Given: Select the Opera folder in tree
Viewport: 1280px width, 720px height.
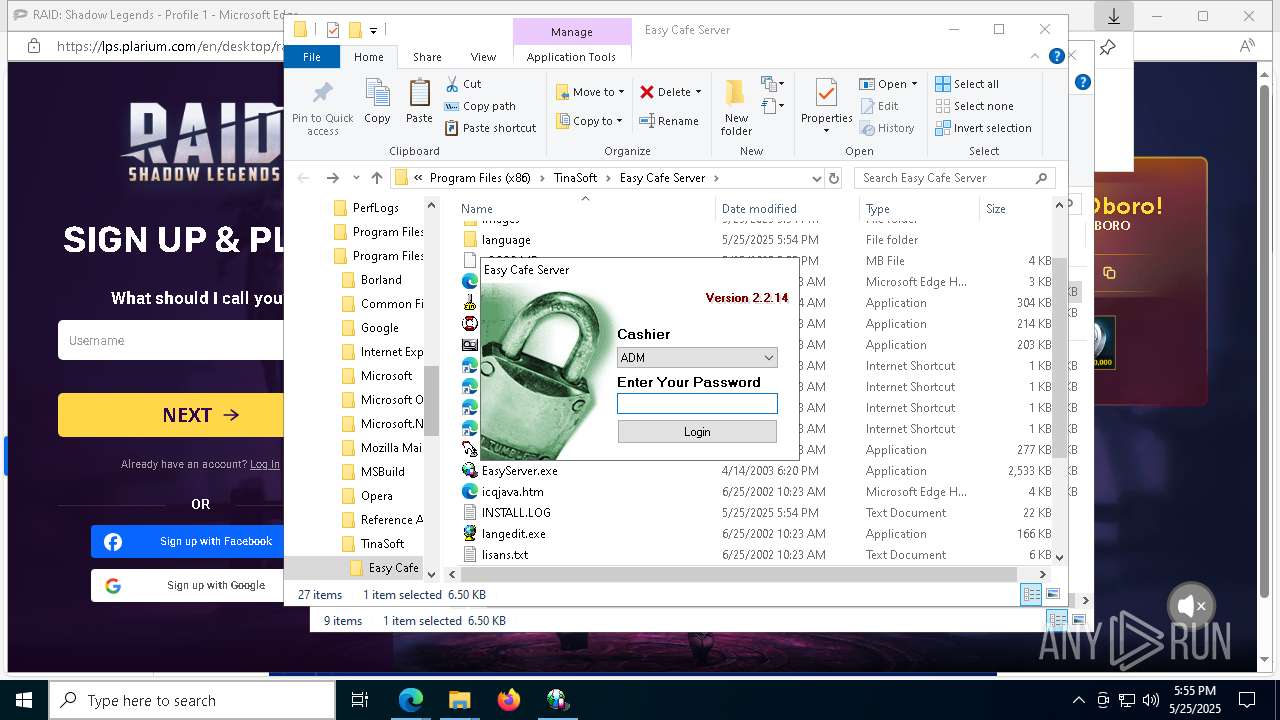Looking at the screenshot, I should click(376, 496).
